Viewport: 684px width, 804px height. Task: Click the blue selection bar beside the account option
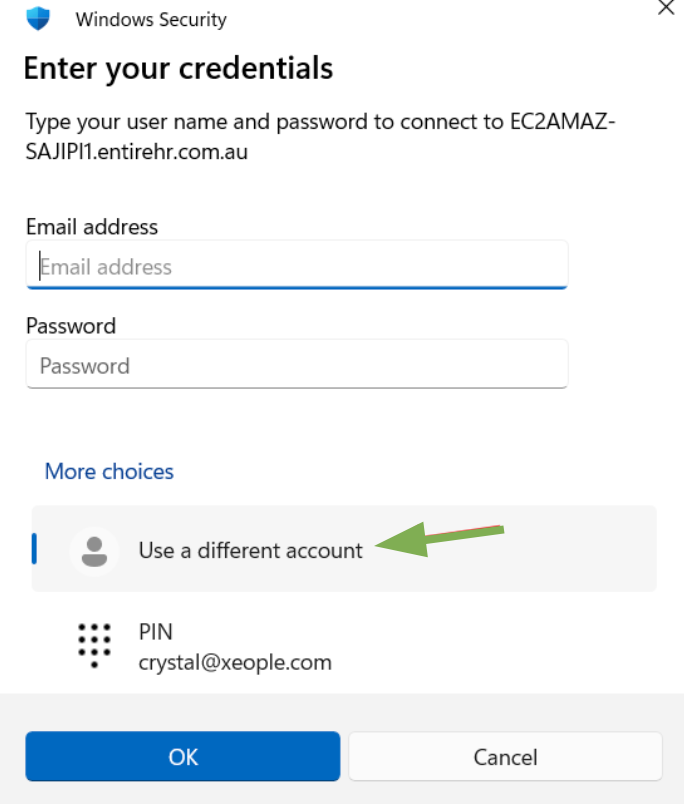(x=35, y=548)
